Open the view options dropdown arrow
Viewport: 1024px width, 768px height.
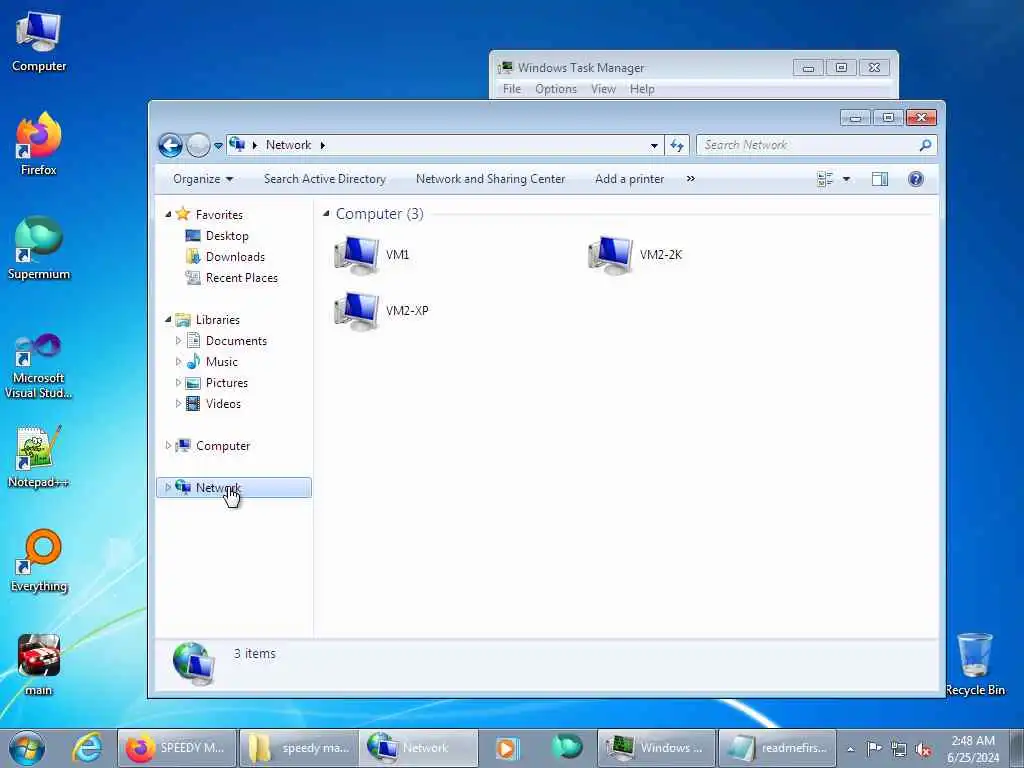[x=846, y=179]
